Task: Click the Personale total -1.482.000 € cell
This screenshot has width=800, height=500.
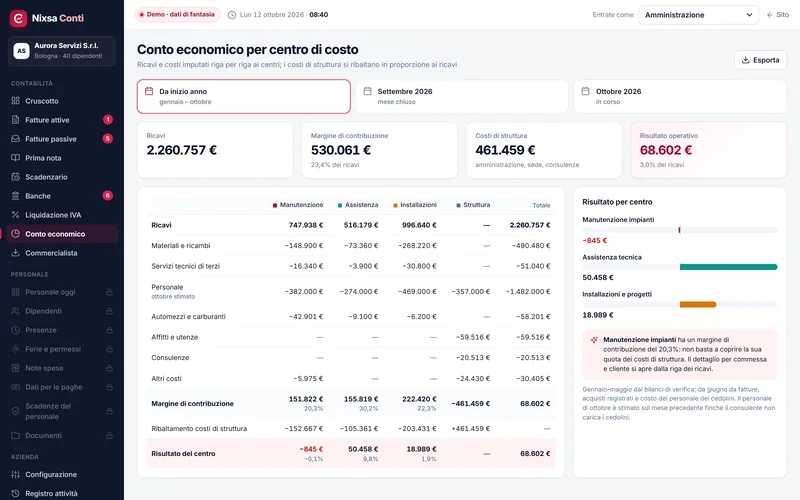Action: click(528, 292)
